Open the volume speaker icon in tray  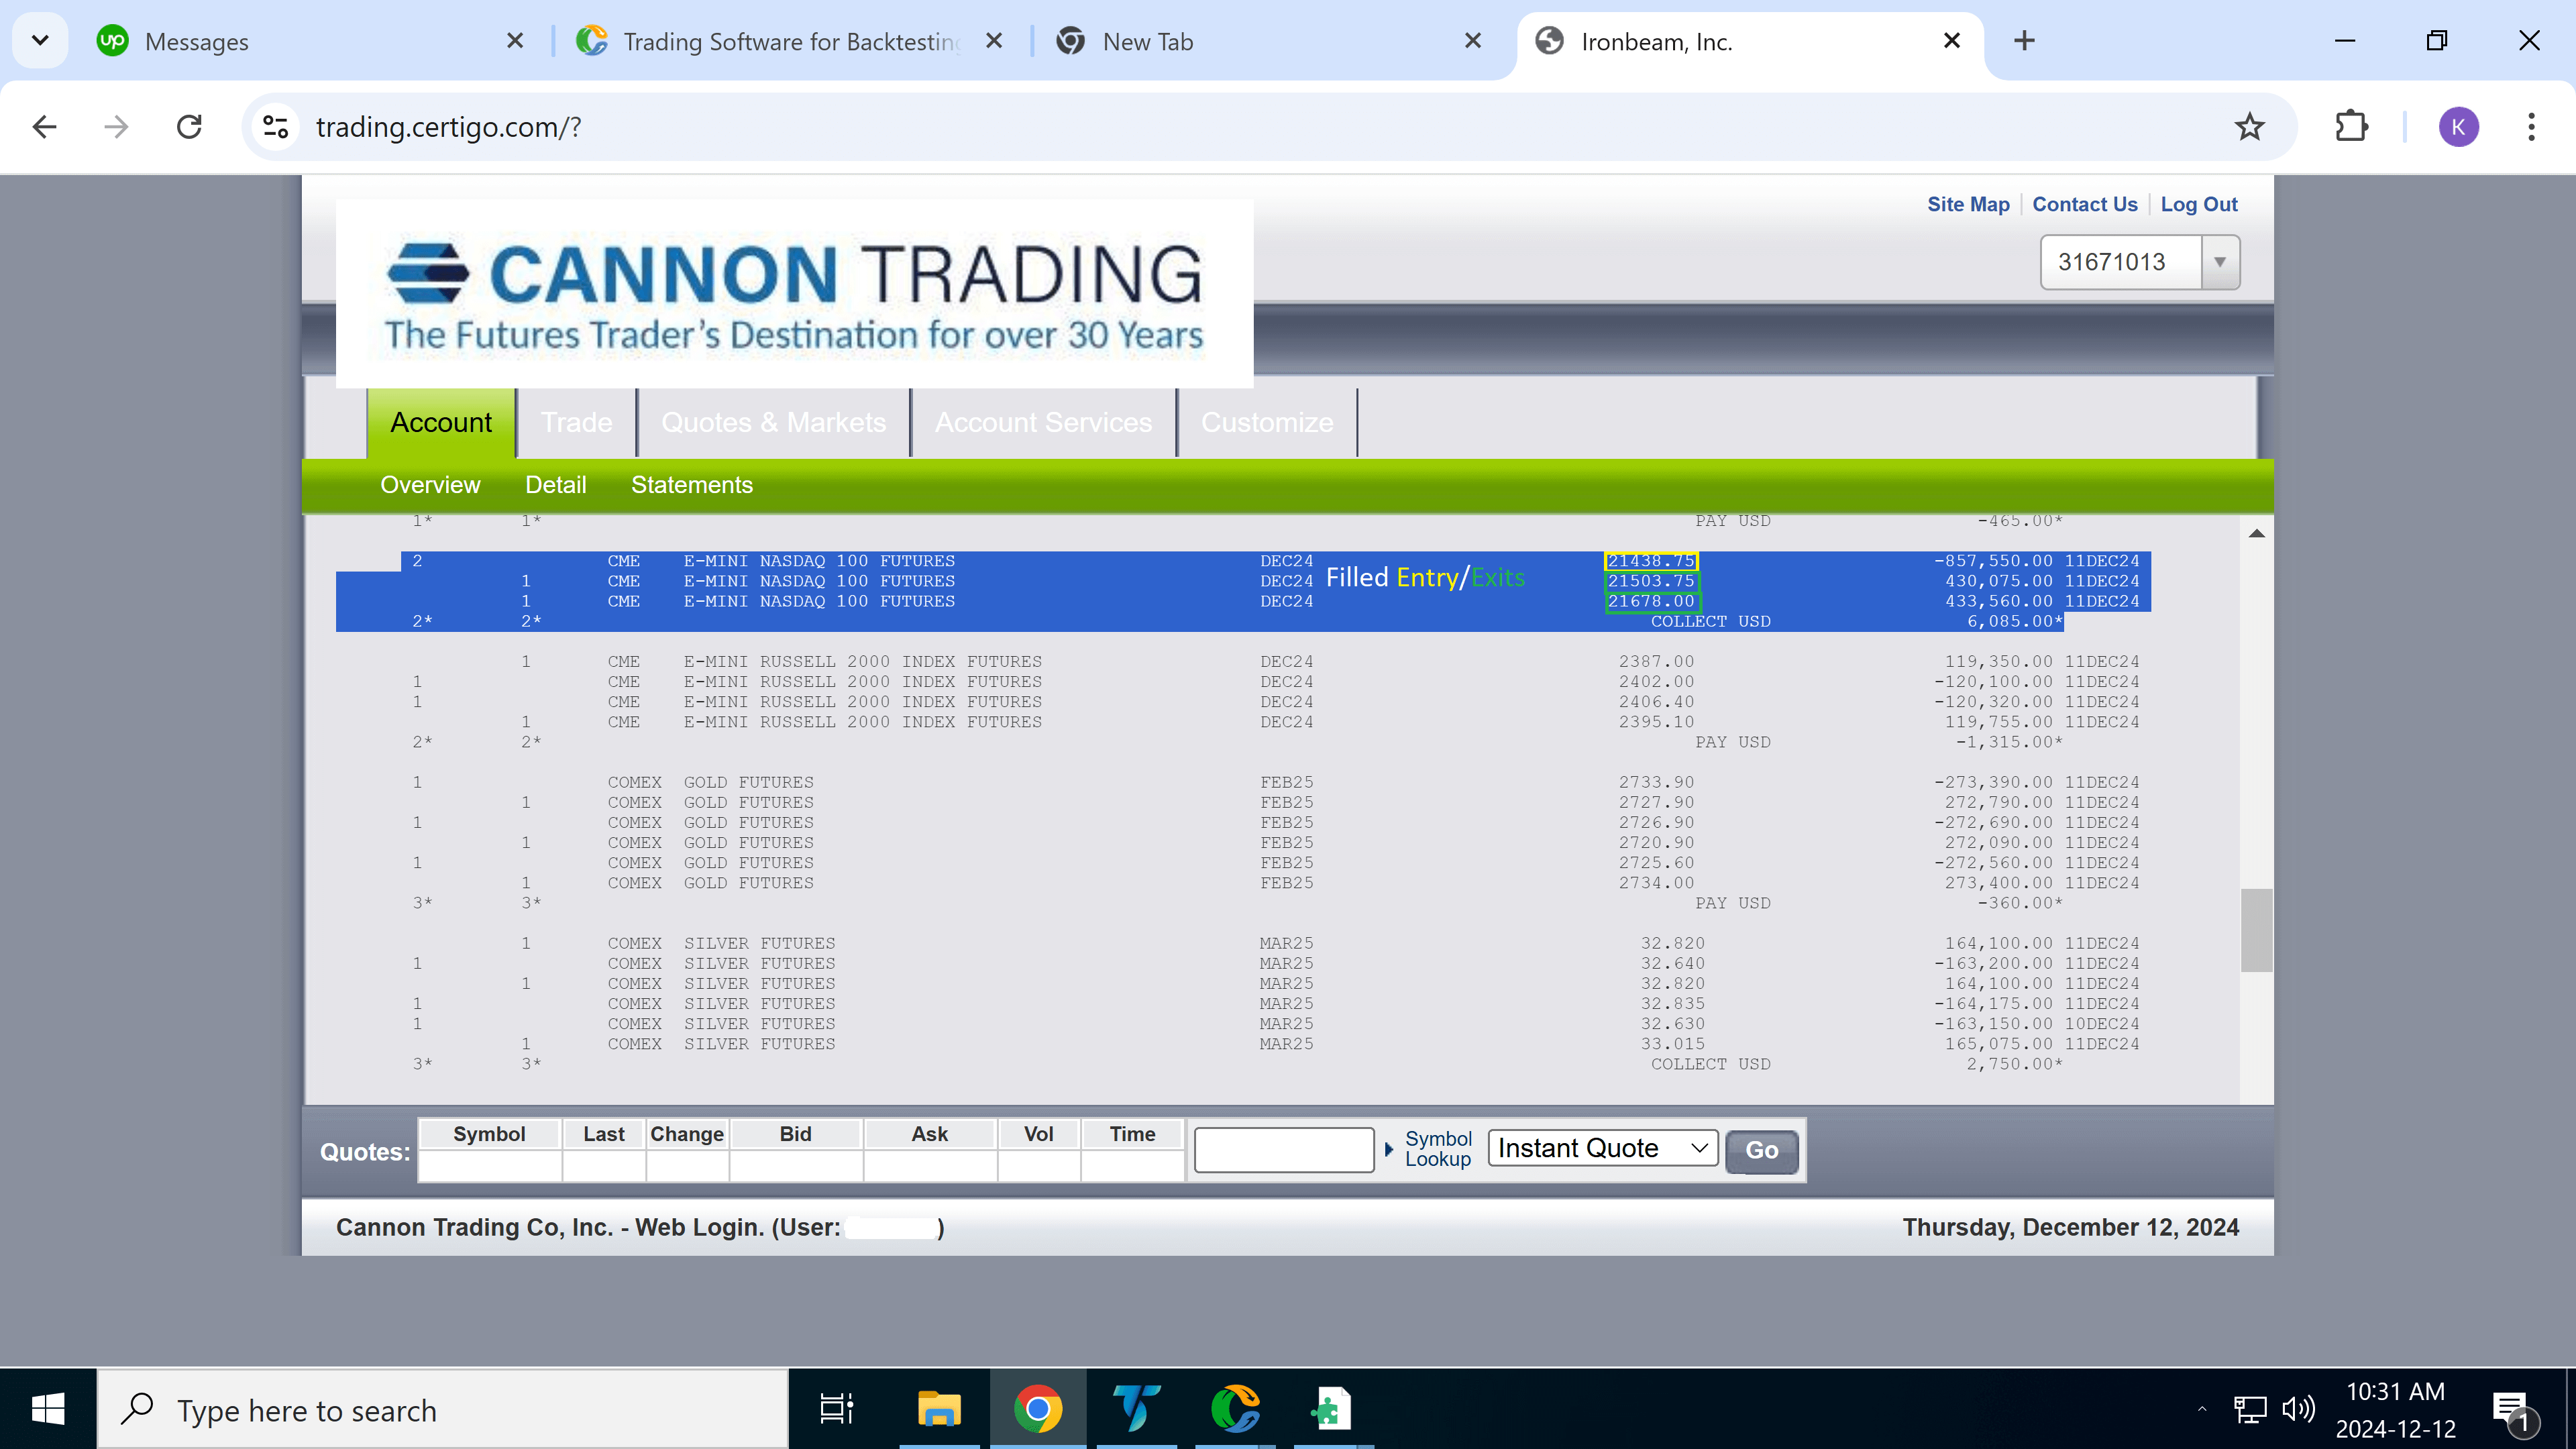2298,1410
